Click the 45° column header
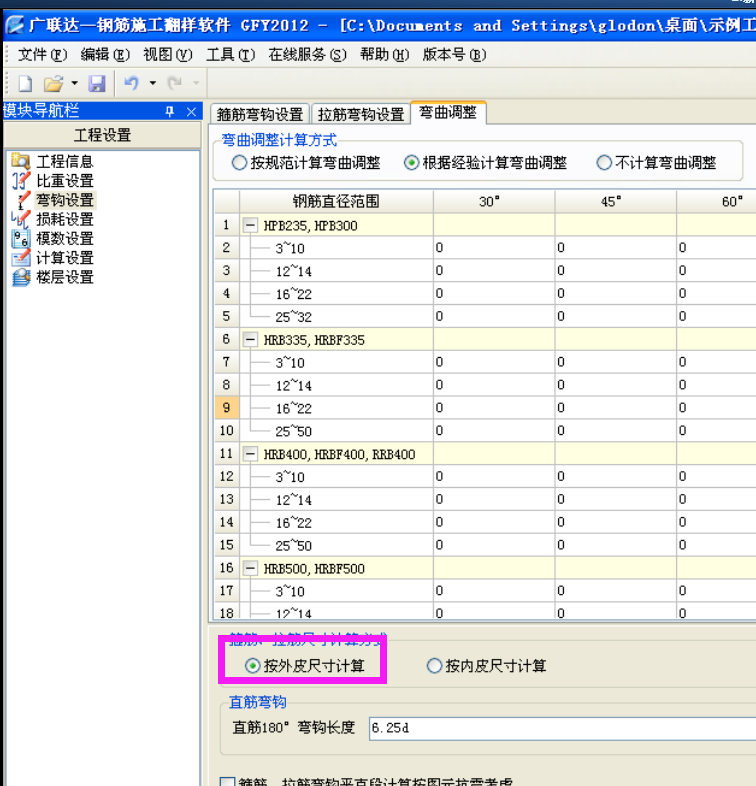The image size is (756, 786). [x=616, y=202]
